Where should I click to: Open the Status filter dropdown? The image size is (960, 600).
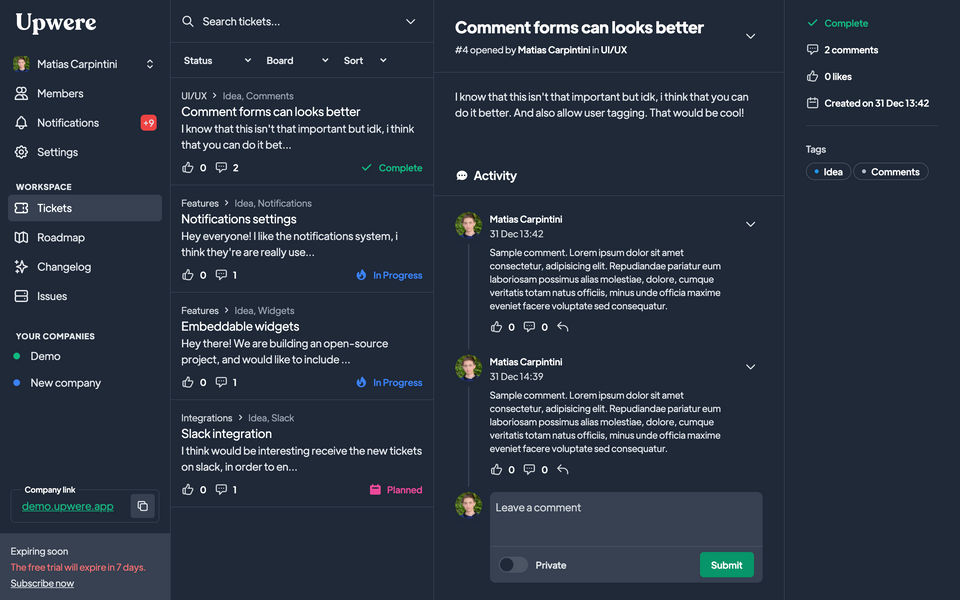coord(217,60)
